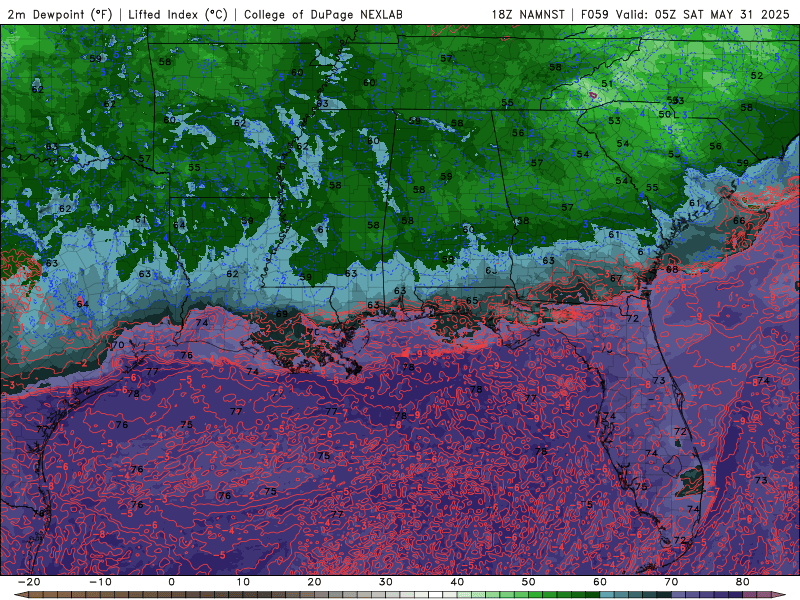Click the "67" dewpoint value on the map
The width and height of the screenshot is (800, 600).
[616, 279]
